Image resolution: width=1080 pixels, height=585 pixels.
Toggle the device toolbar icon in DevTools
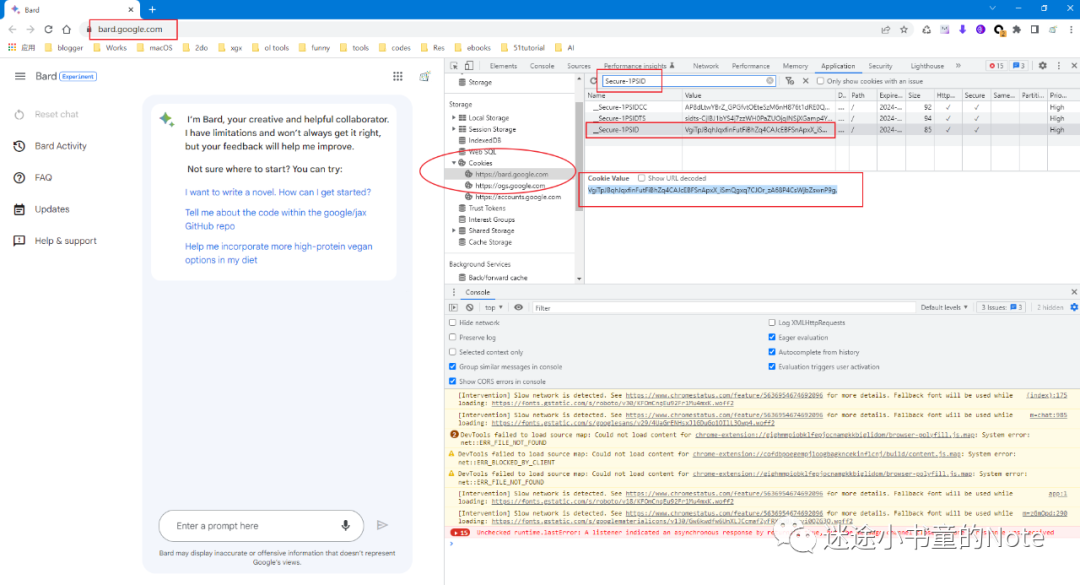[469, 66]
